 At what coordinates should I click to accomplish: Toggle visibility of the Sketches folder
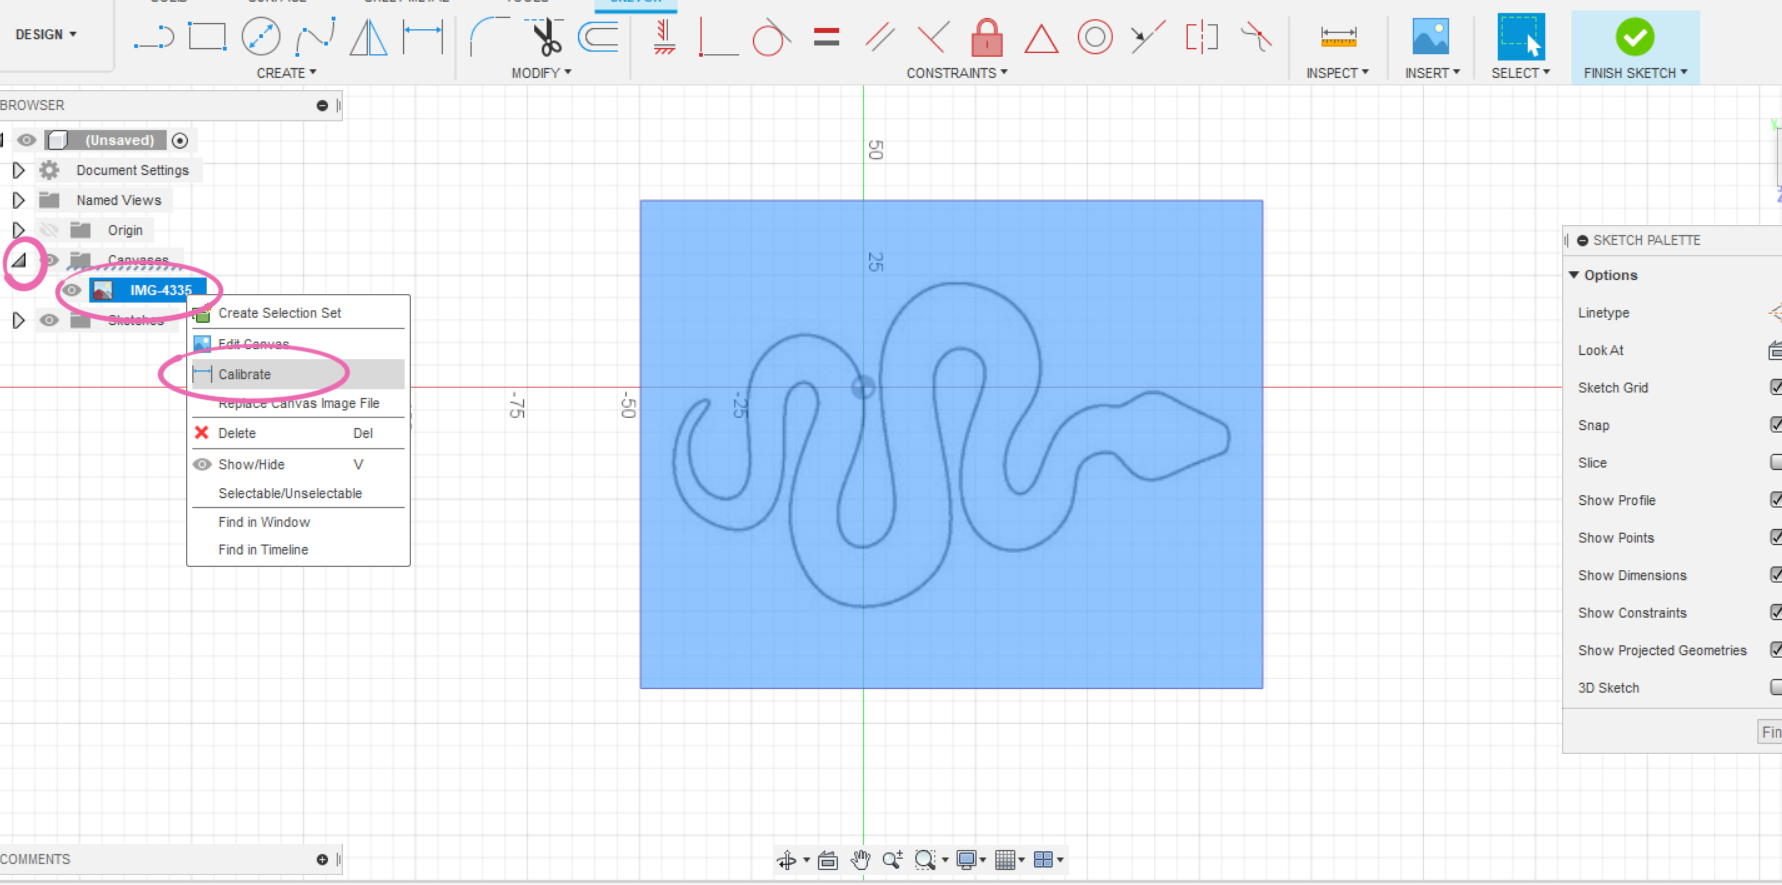(x=49, y=320)
